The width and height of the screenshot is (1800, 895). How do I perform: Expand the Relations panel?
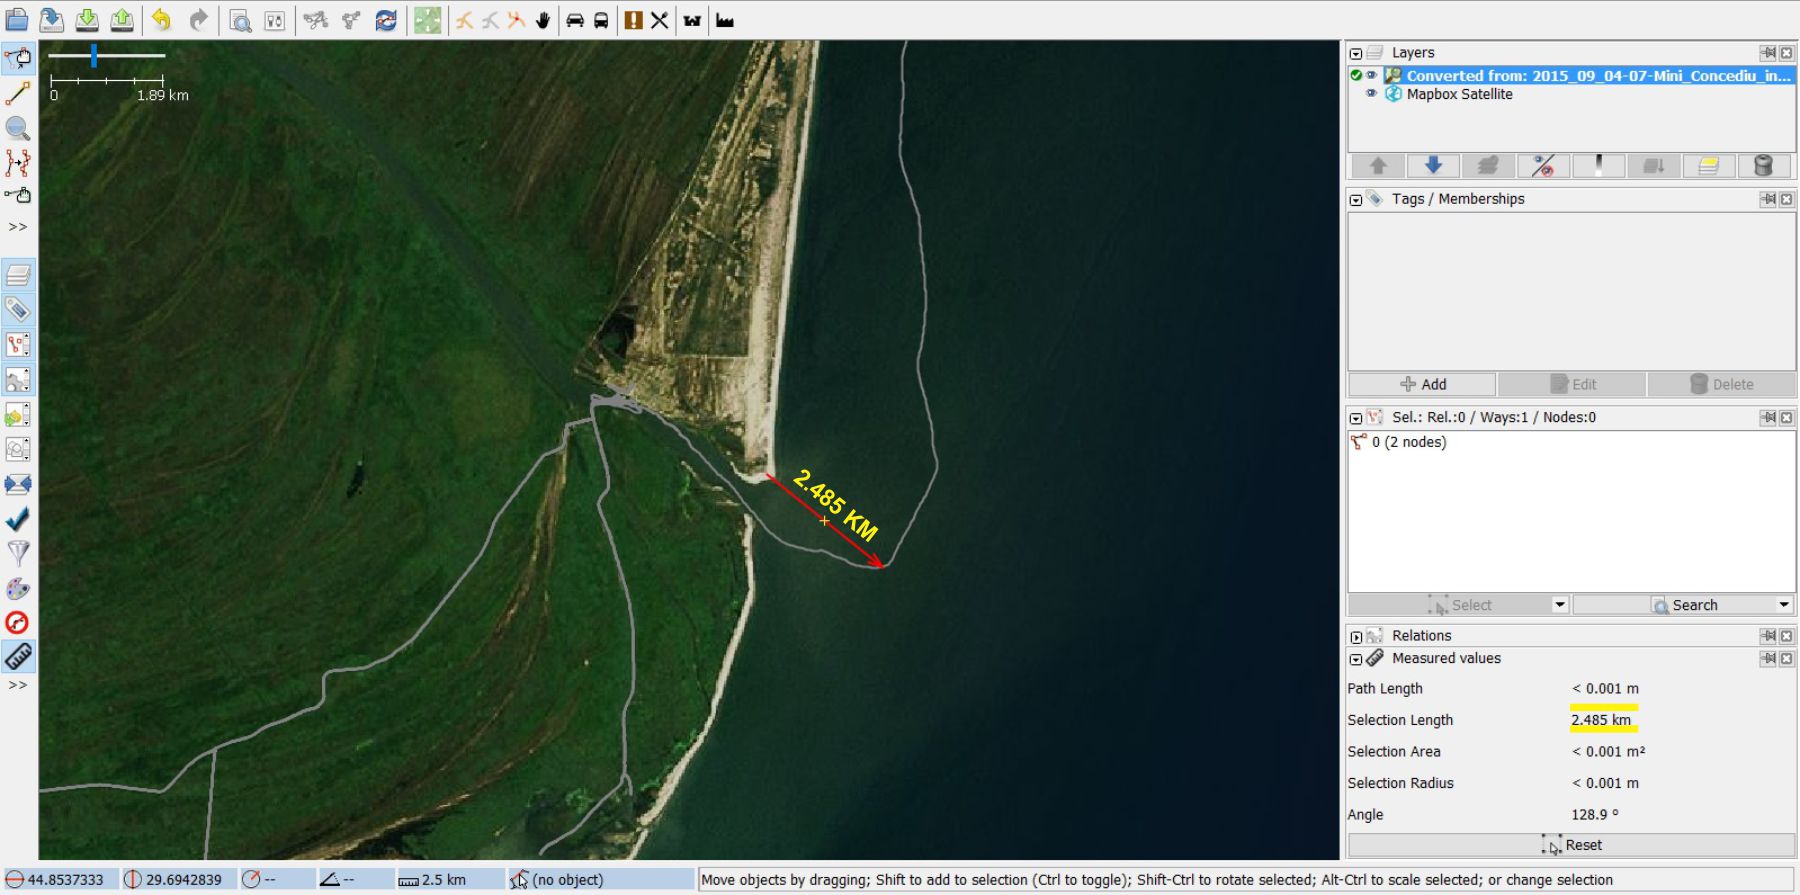[x=1356, y=636]
